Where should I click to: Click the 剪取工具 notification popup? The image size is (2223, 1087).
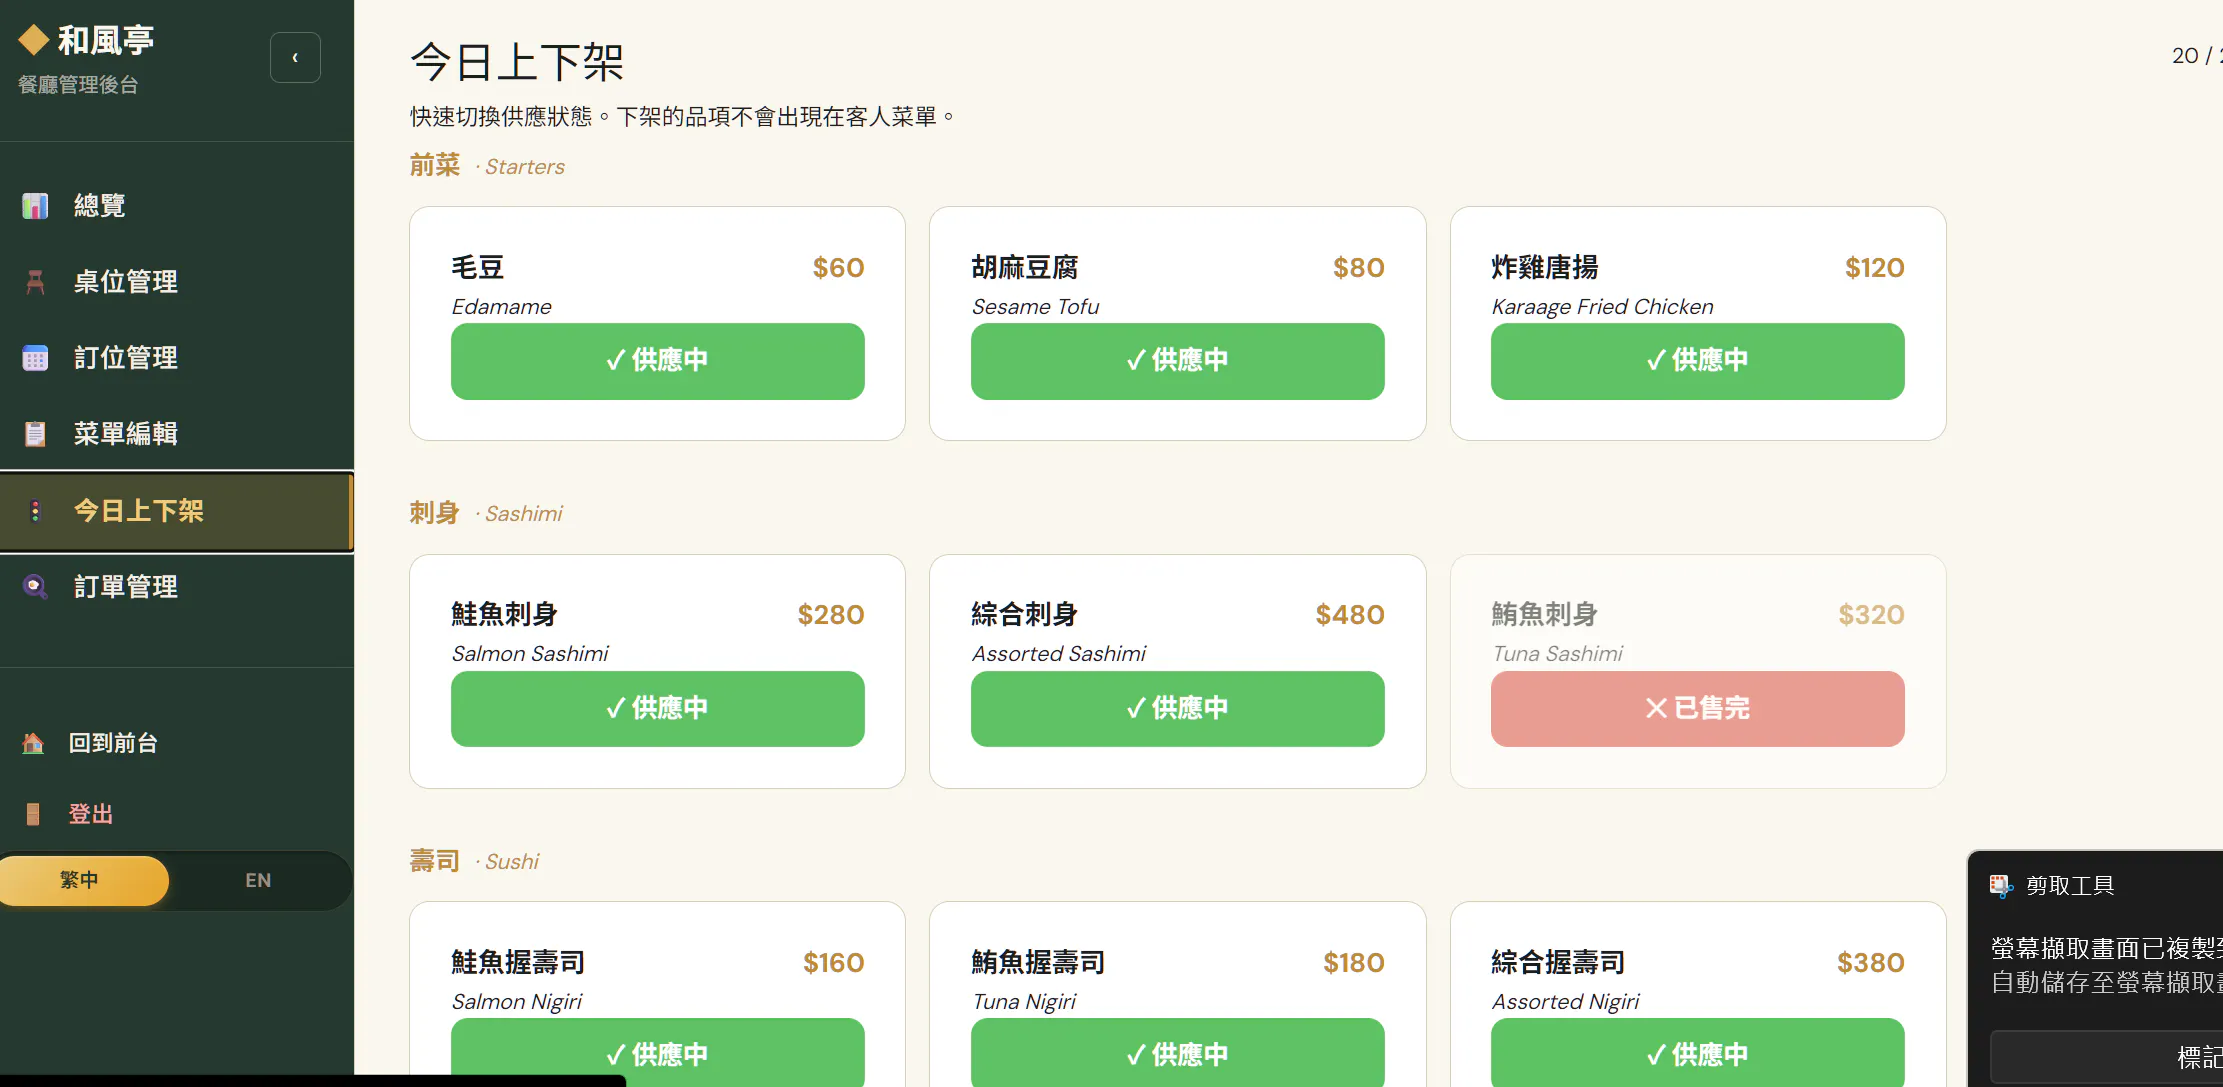(2096, 968)
